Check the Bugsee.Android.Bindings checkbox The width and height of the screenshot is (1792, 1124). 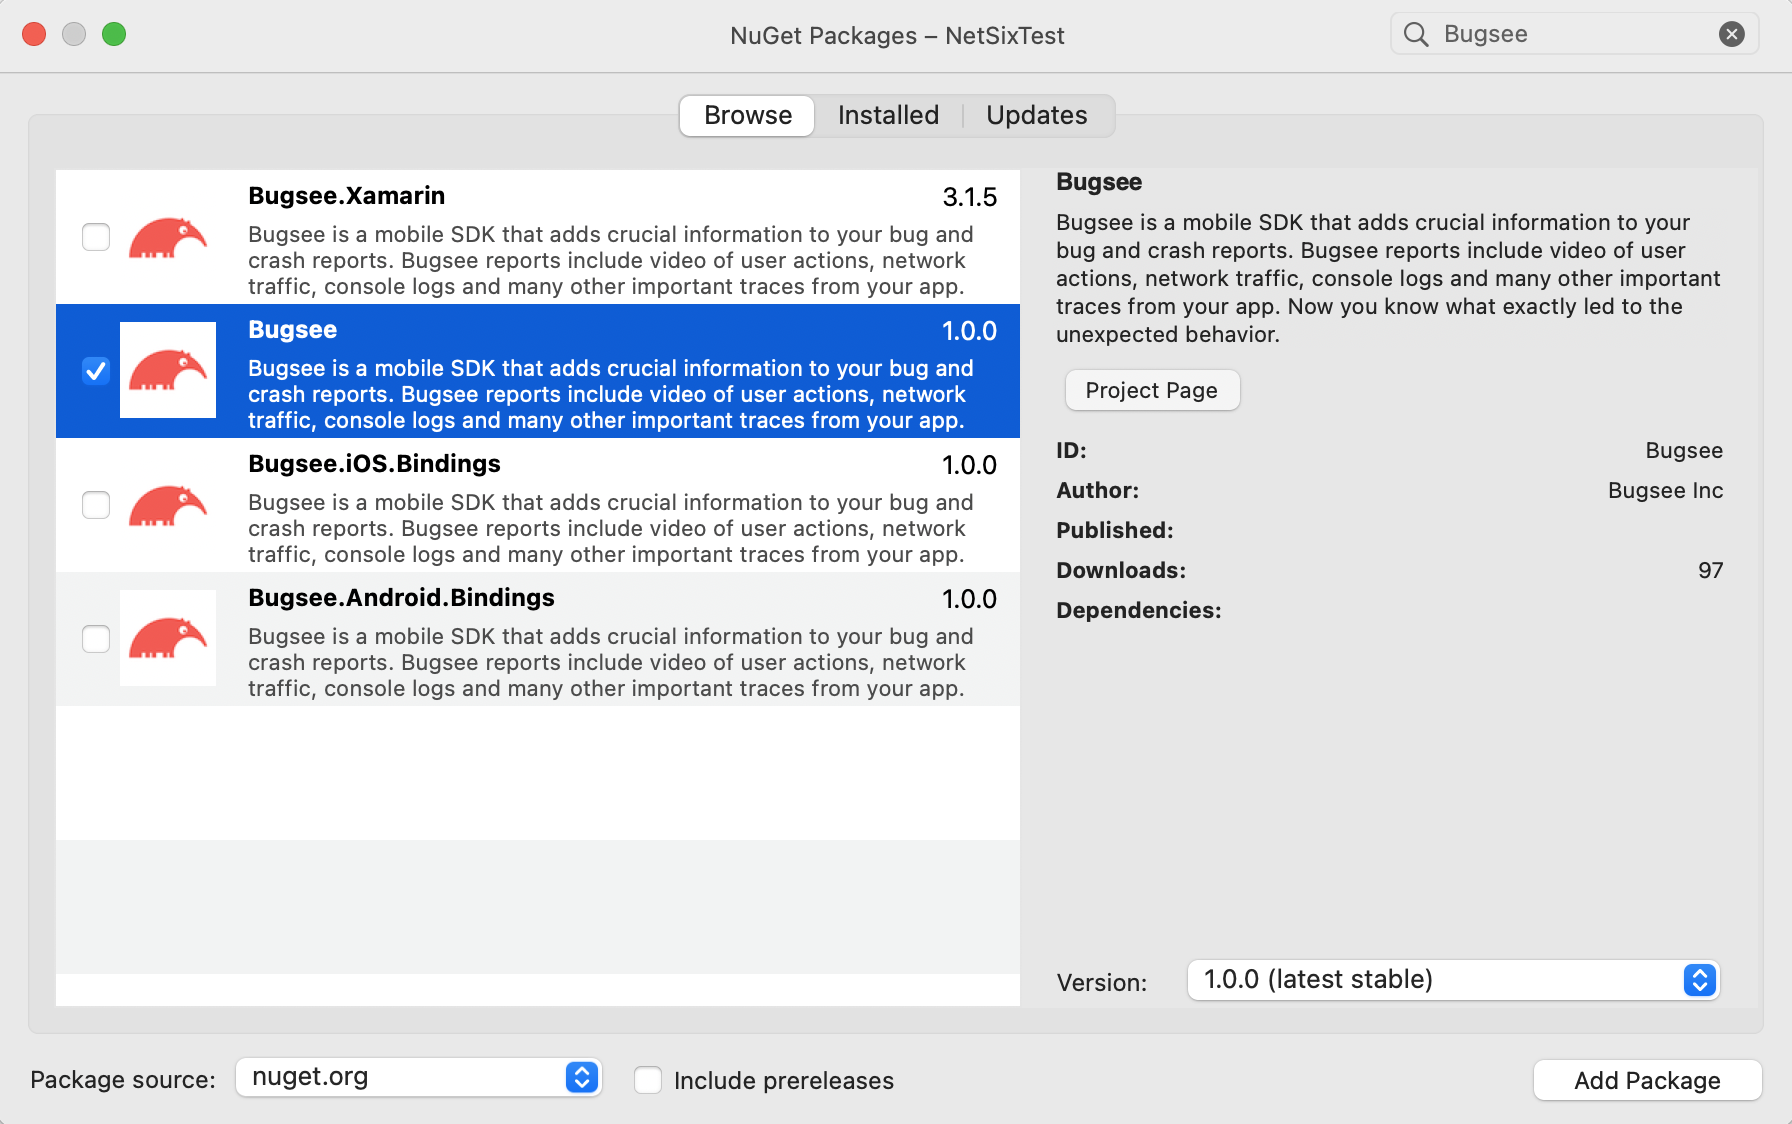click(x=95, y=638)
